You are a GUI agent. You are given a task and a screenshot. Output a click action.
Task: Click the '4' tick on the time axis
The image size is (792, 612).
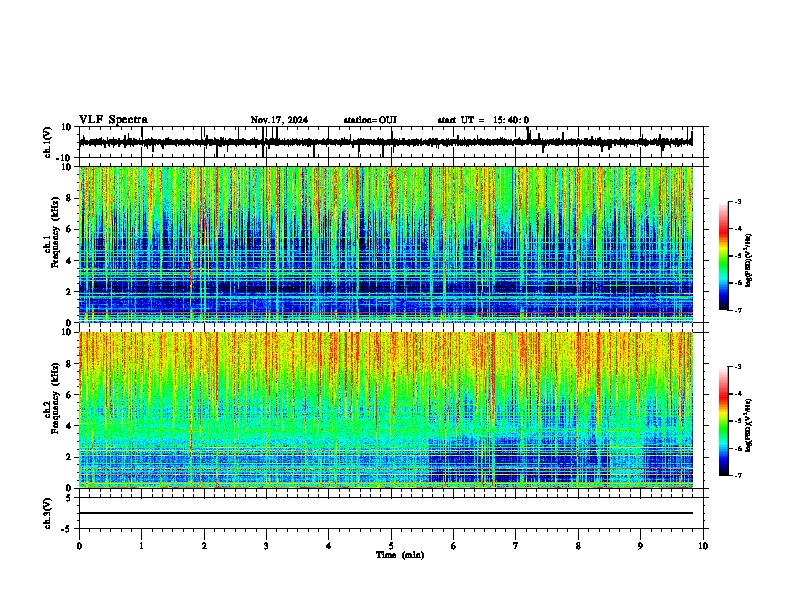tap(329, 546)
